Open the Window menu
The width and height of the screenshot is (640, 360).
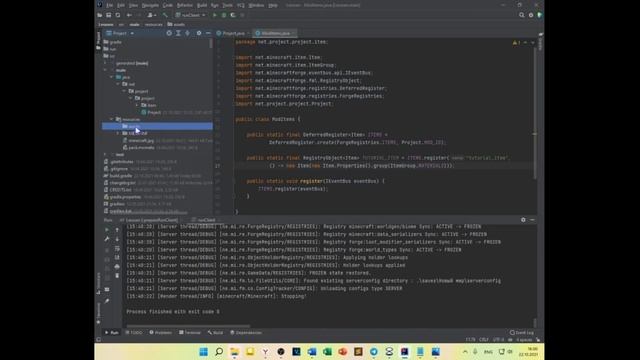pyautogui.click(x=256, y=5)
